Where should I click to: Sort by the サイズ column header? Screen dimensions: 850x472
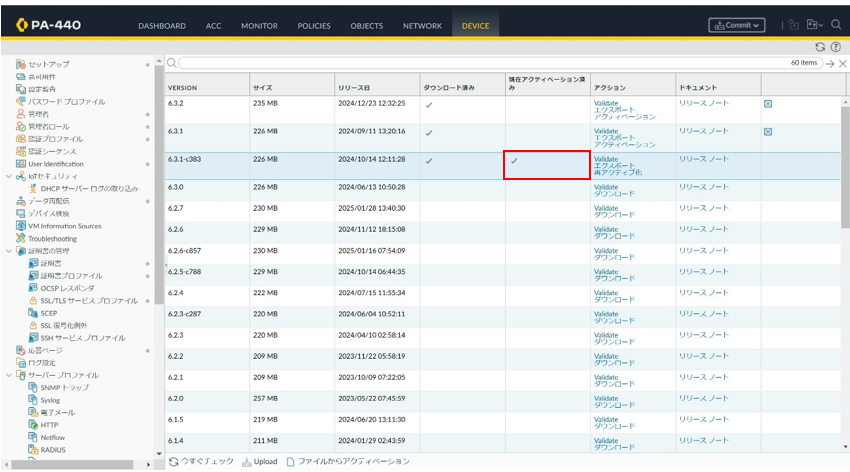[292, 87]
